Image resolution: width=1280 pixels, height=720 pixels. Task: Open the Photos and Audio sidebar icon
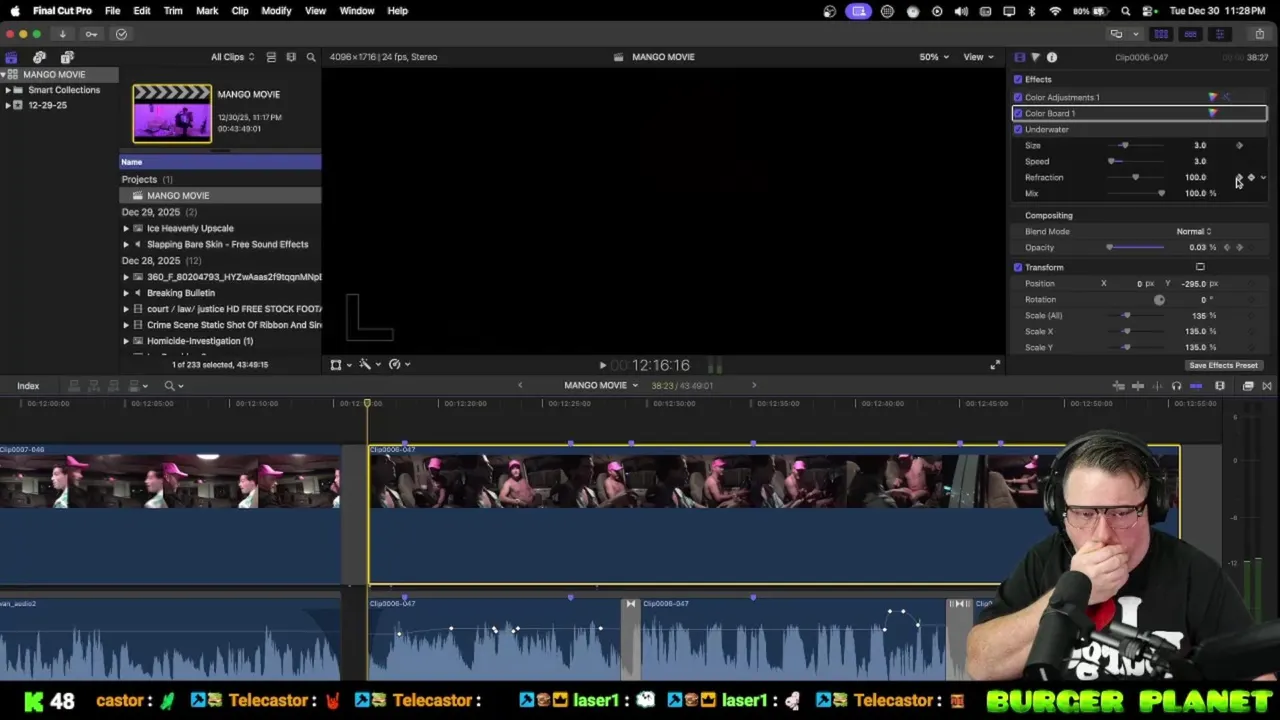pos(39,57)
